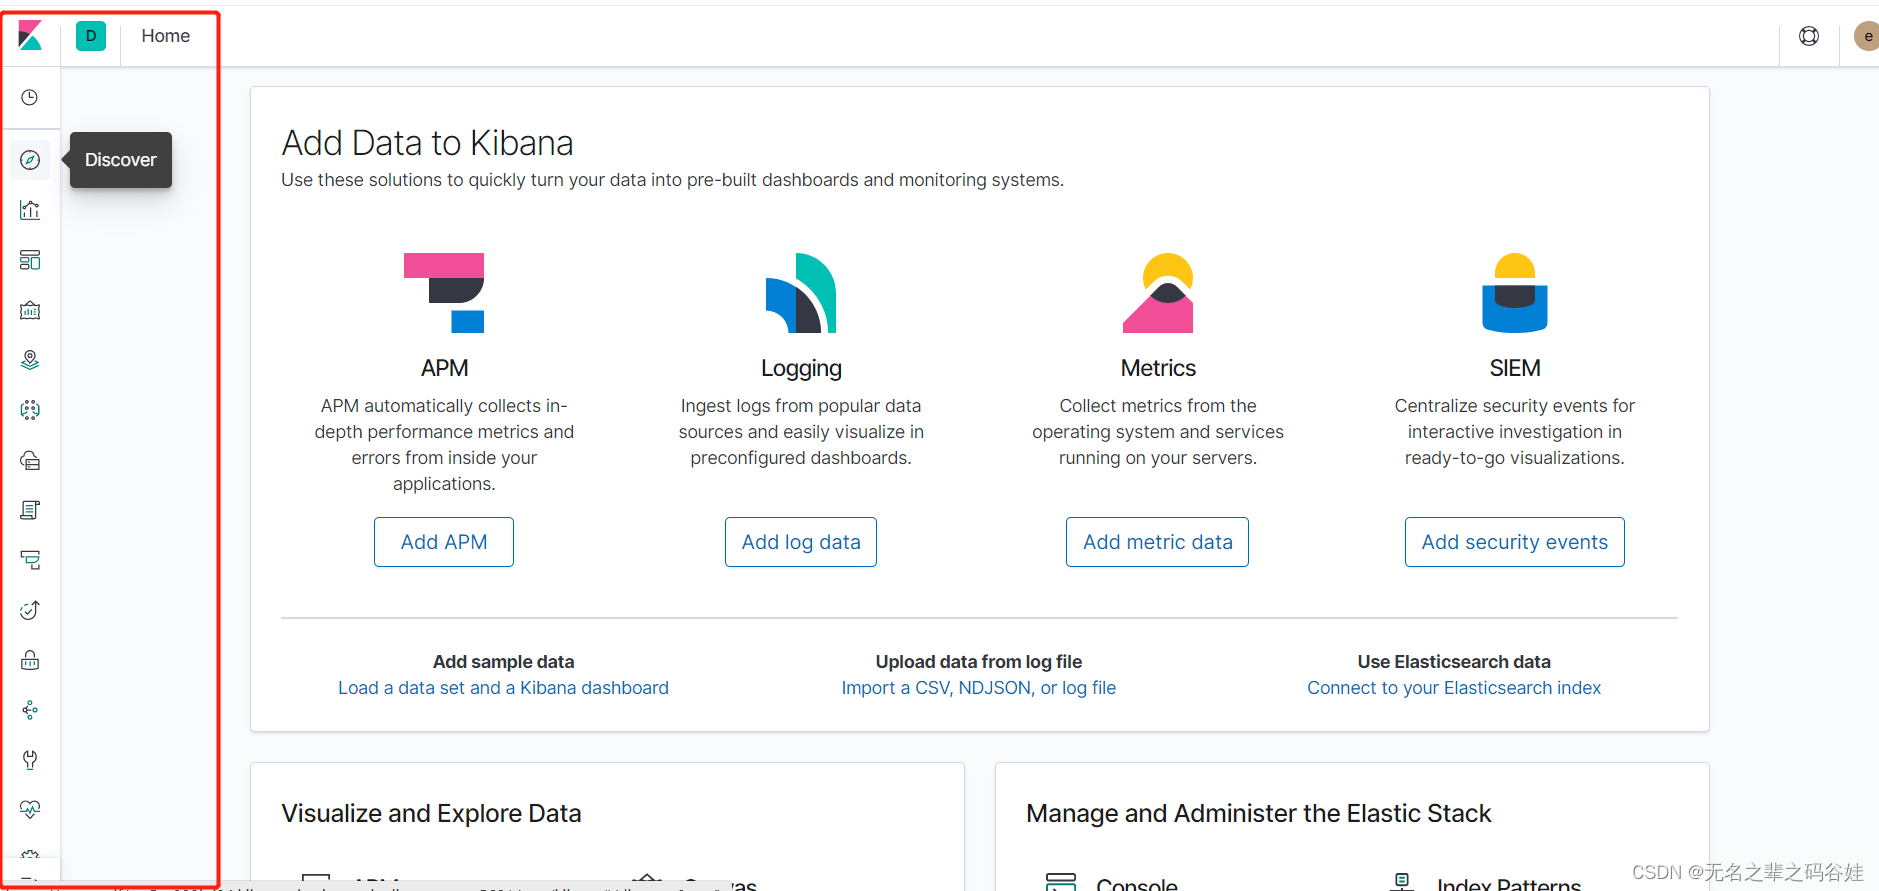The image size is (1879, 891).
Task: Open Discover from the sidebar
Action: pyautogui.click(x=30, y=160)
